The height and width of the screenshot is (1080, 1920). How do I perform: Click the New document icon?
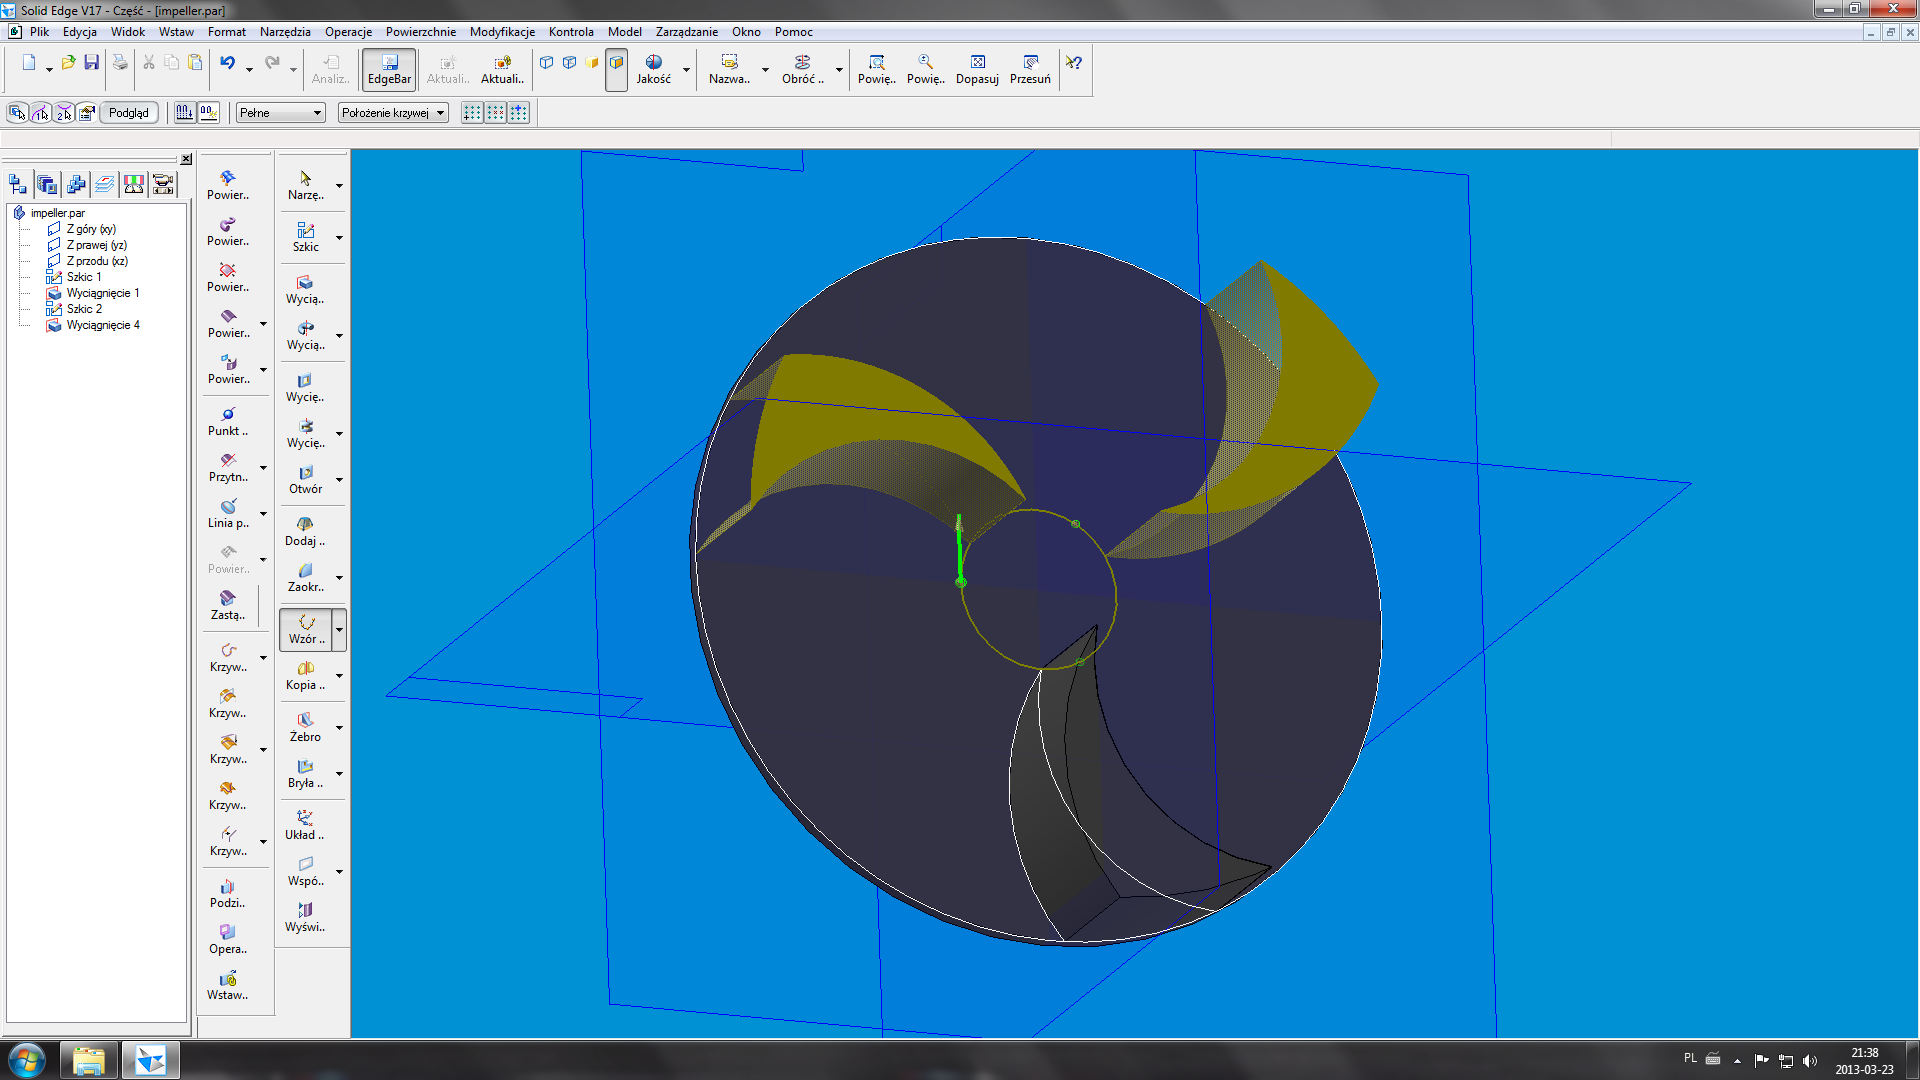coord(29,63)
